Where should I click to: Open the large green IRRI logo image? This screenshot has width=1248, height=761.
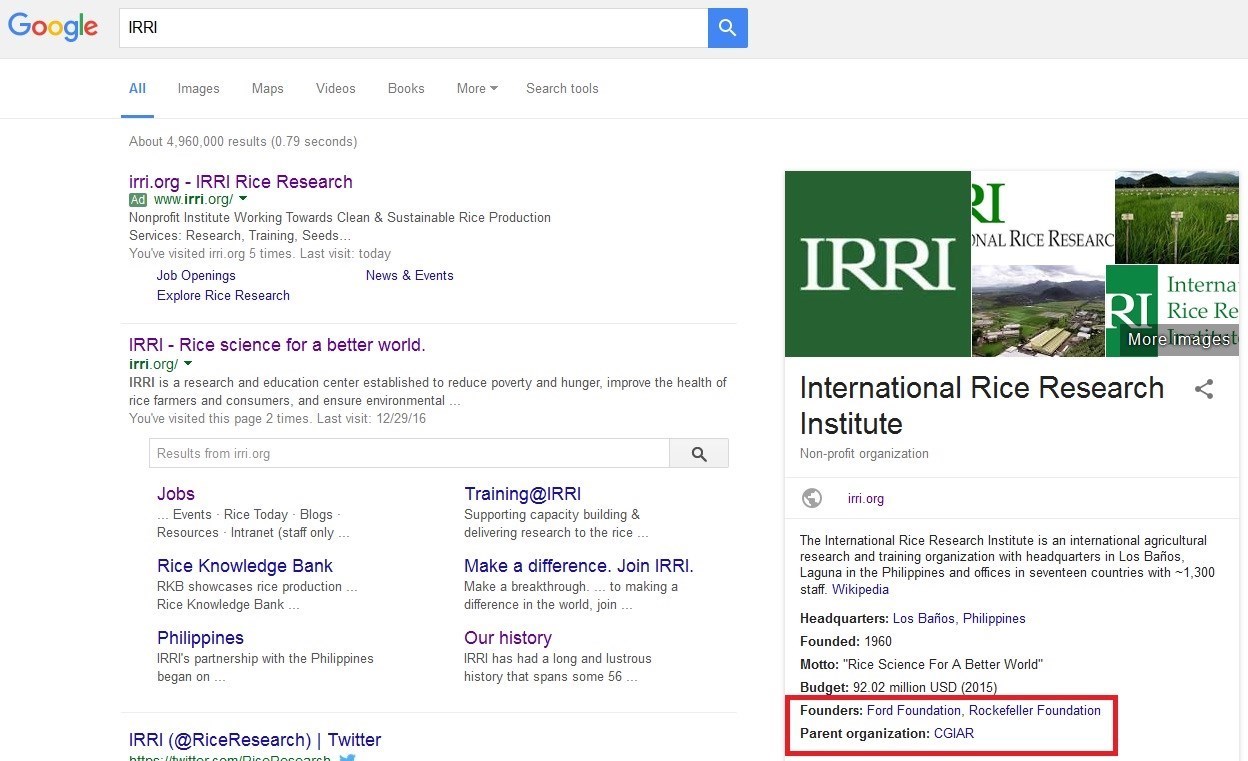[x=877, y=264]
